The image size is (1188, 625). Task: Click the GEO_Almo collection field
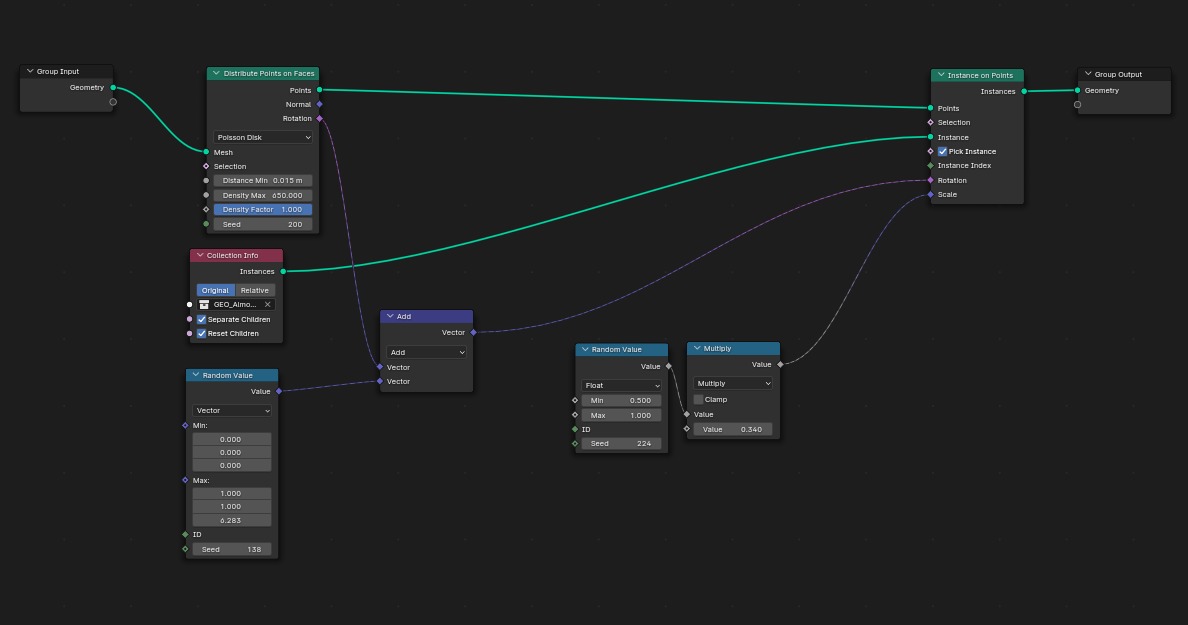coord(236,305)
